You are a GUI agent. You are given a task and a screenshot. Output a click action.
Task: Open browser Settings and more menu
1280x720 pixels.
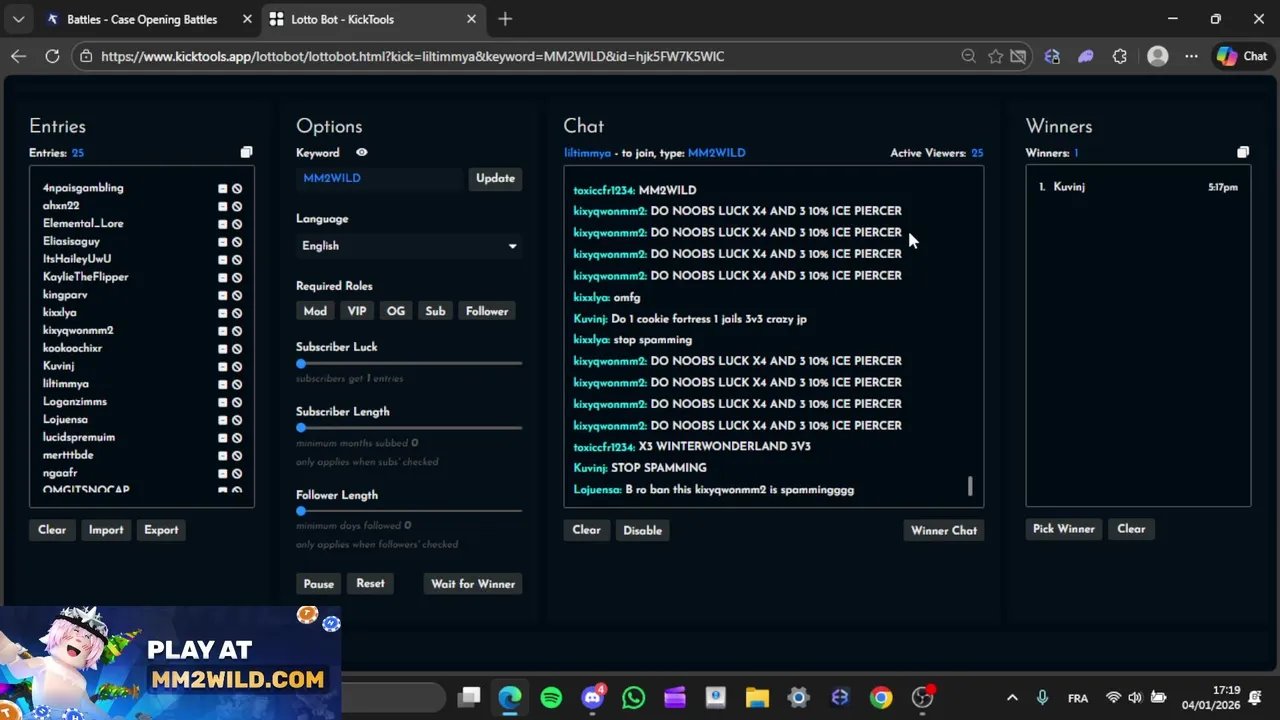(x=1191, y=56)
